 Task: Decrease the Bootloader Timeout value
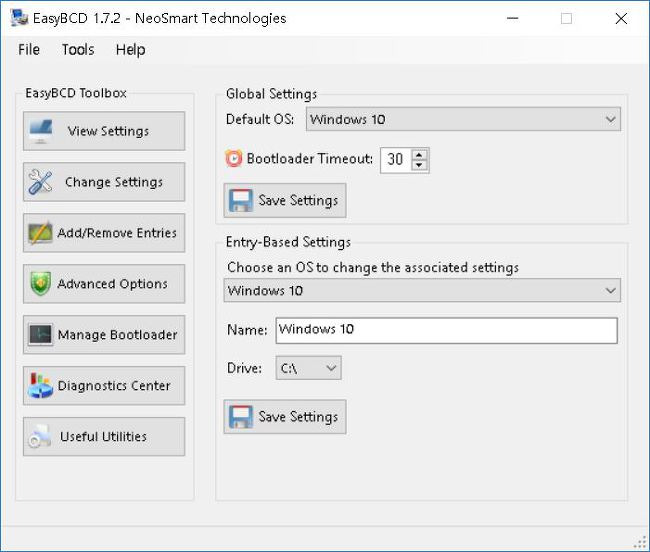419,165
